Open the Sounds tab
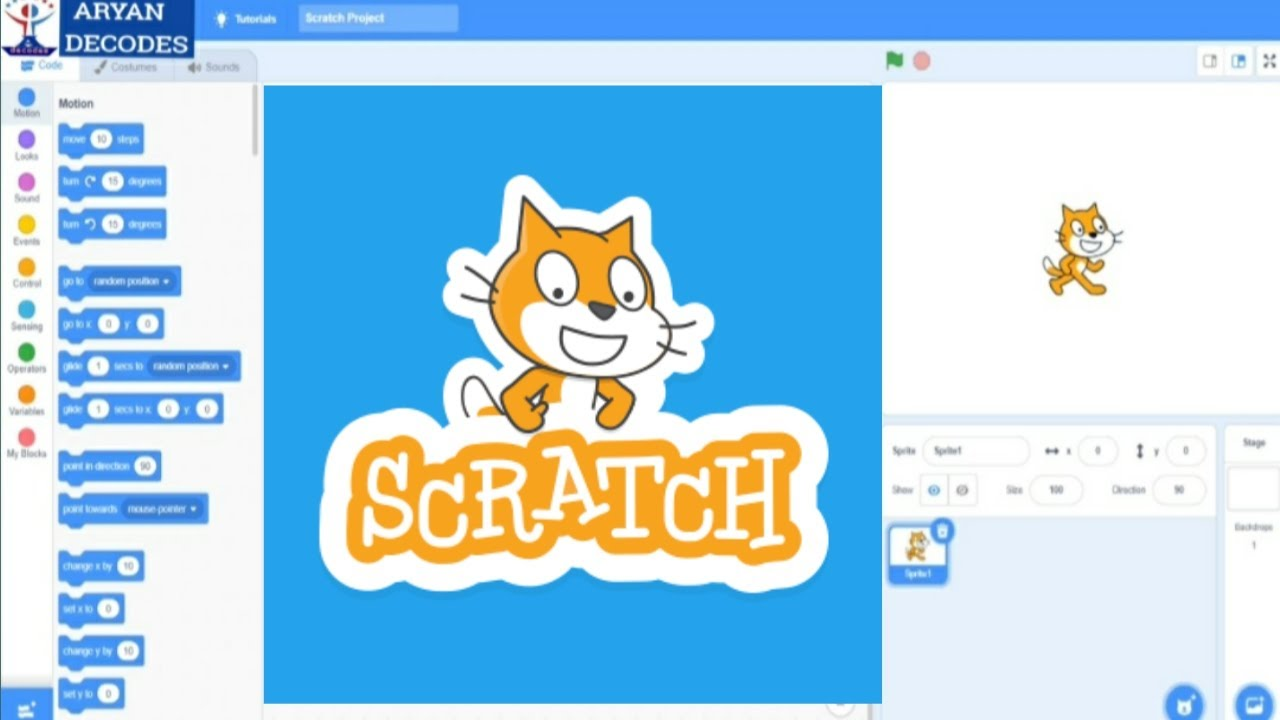The image size is (1280, 720). (x=213, y=67)
